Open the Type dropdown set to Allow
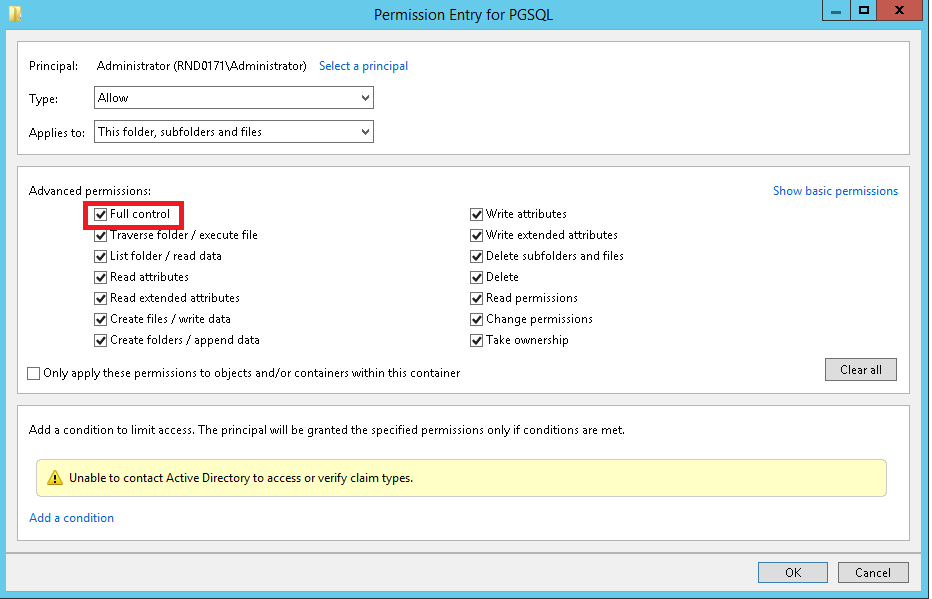 tap(233, 98)
